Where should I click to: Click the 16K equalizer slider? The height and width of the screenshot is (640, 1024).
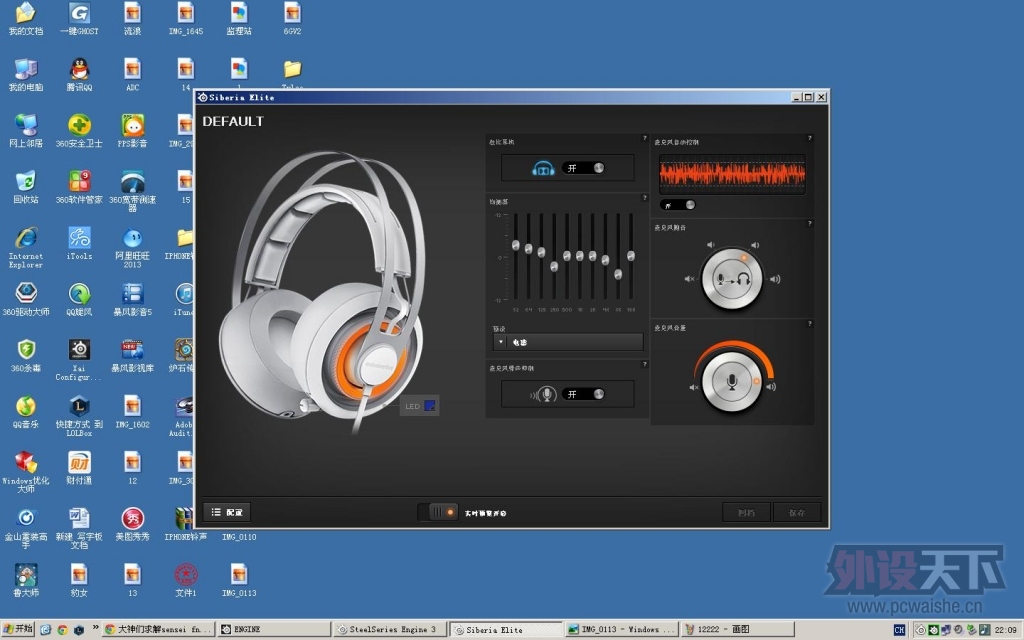coord(631,256)
